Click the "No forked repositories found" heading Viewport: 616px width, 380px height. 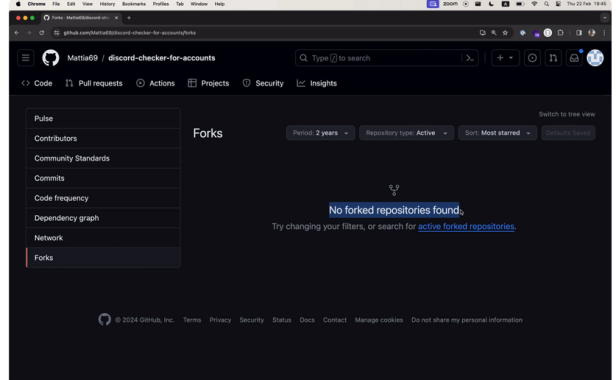pyautogui.click(x=394, y=210)
